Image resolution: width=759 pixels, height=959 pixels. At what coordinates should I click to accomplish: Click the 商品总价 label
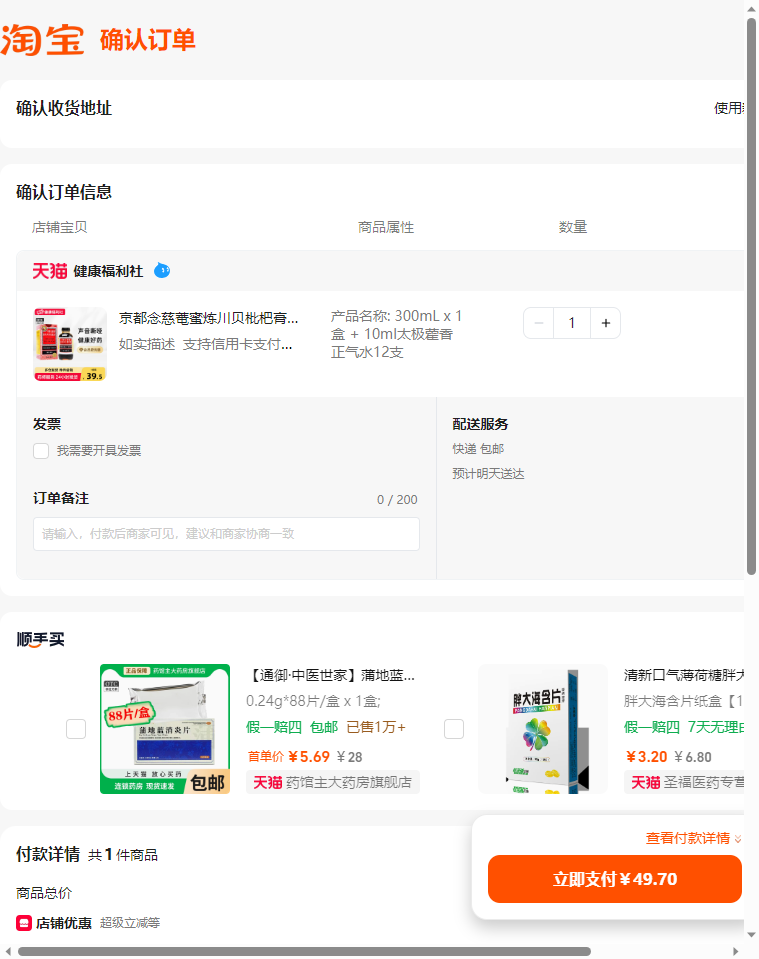[x=44, y=893]
